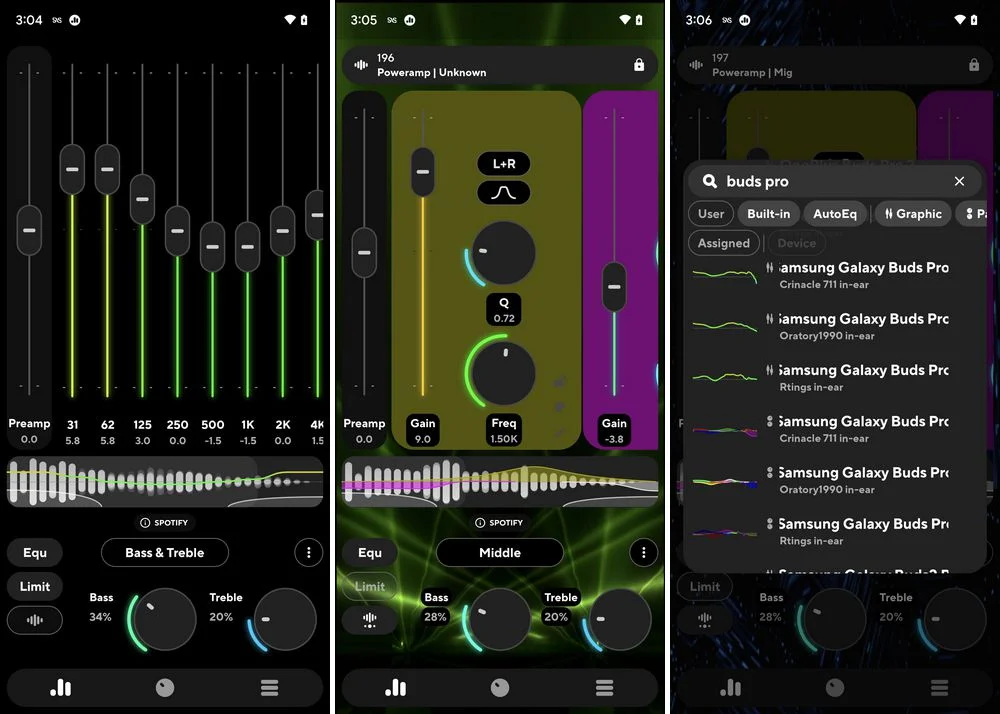Screen dimensions: 1000x714
Task: Click the 500 Hz band slider handle
Action: tap(212, 247)
